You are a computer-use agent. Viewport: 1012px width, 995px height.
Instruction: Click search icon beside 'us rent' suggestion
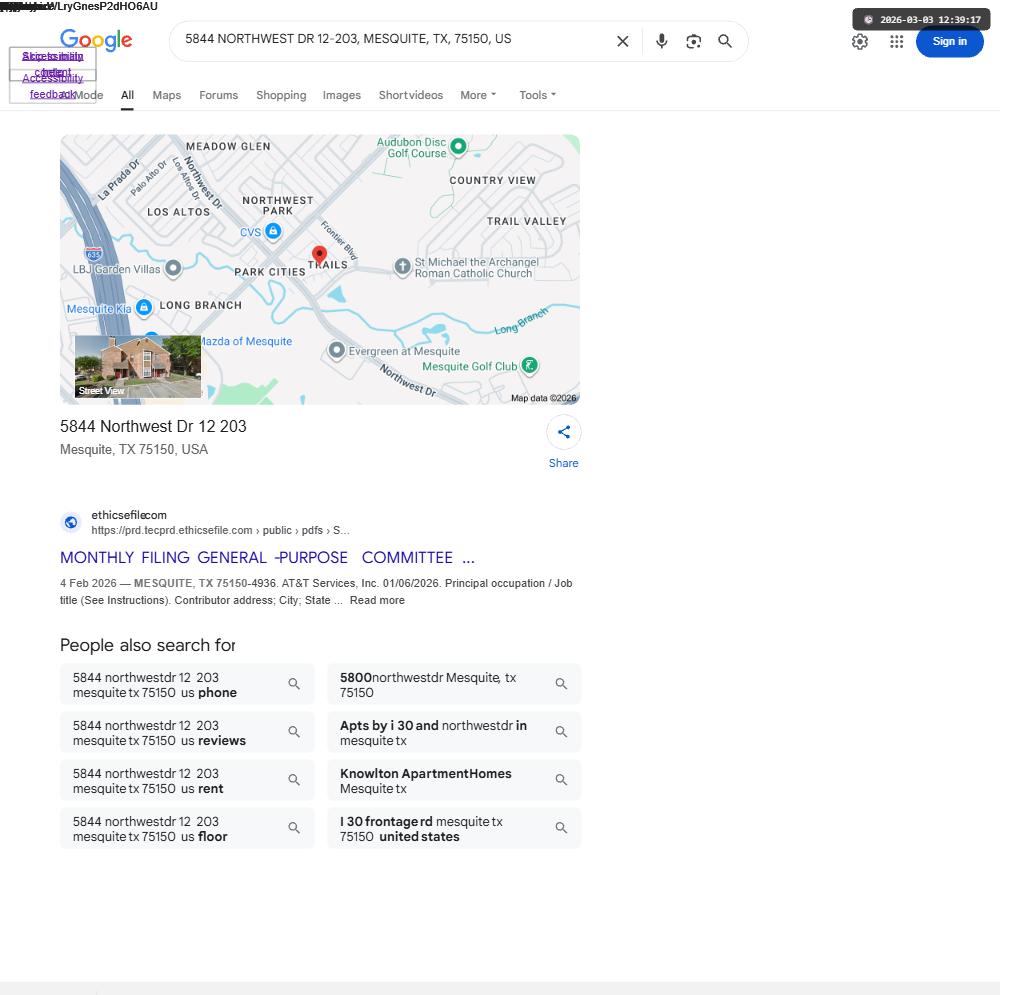pos(294,780)
